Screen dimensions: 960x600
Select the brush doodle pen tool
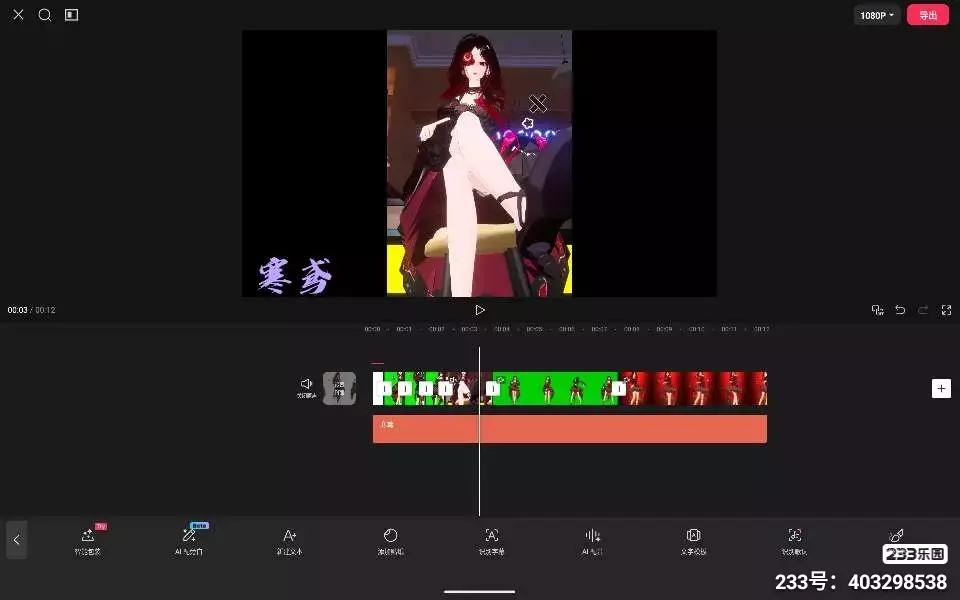click(896, 535)
